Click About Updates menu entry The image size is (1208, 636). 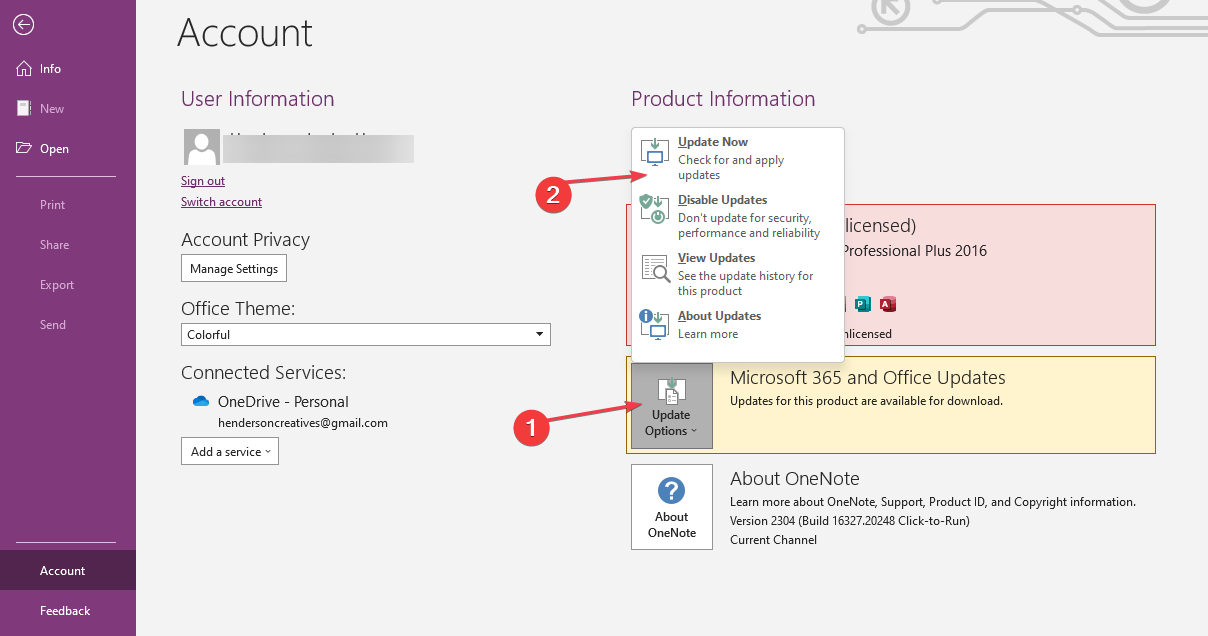pyautogui.click(x=738, y=325)
